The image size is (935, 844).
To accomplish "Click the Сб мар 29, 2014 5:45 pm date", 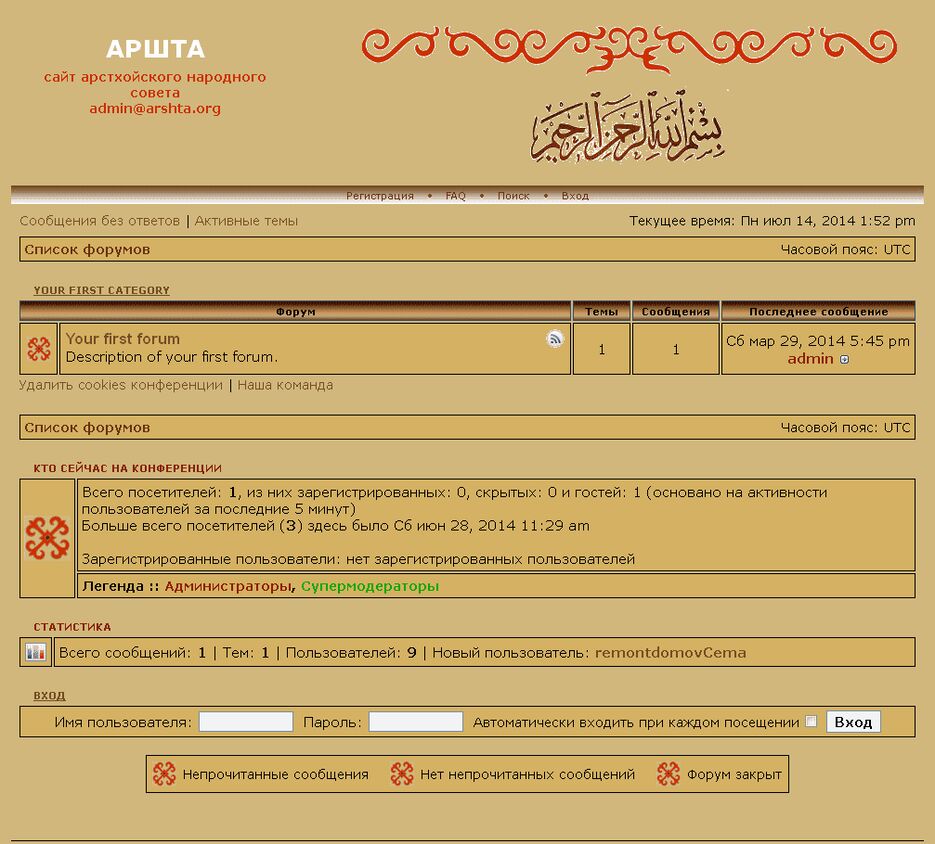I will coord(818,341).
